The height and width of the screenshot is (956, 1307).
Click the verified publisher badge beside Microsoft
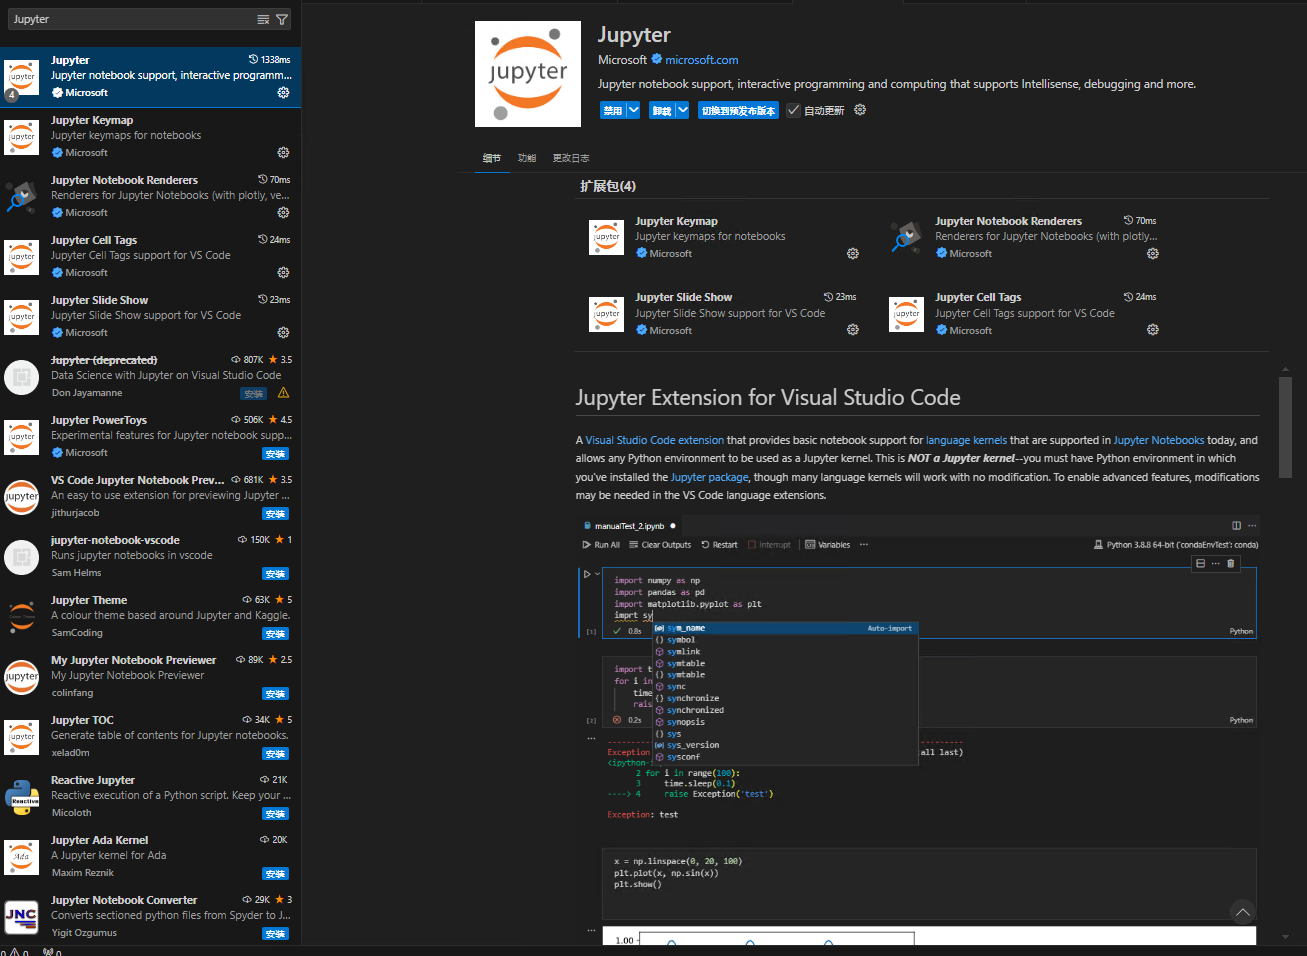(657, 59)
